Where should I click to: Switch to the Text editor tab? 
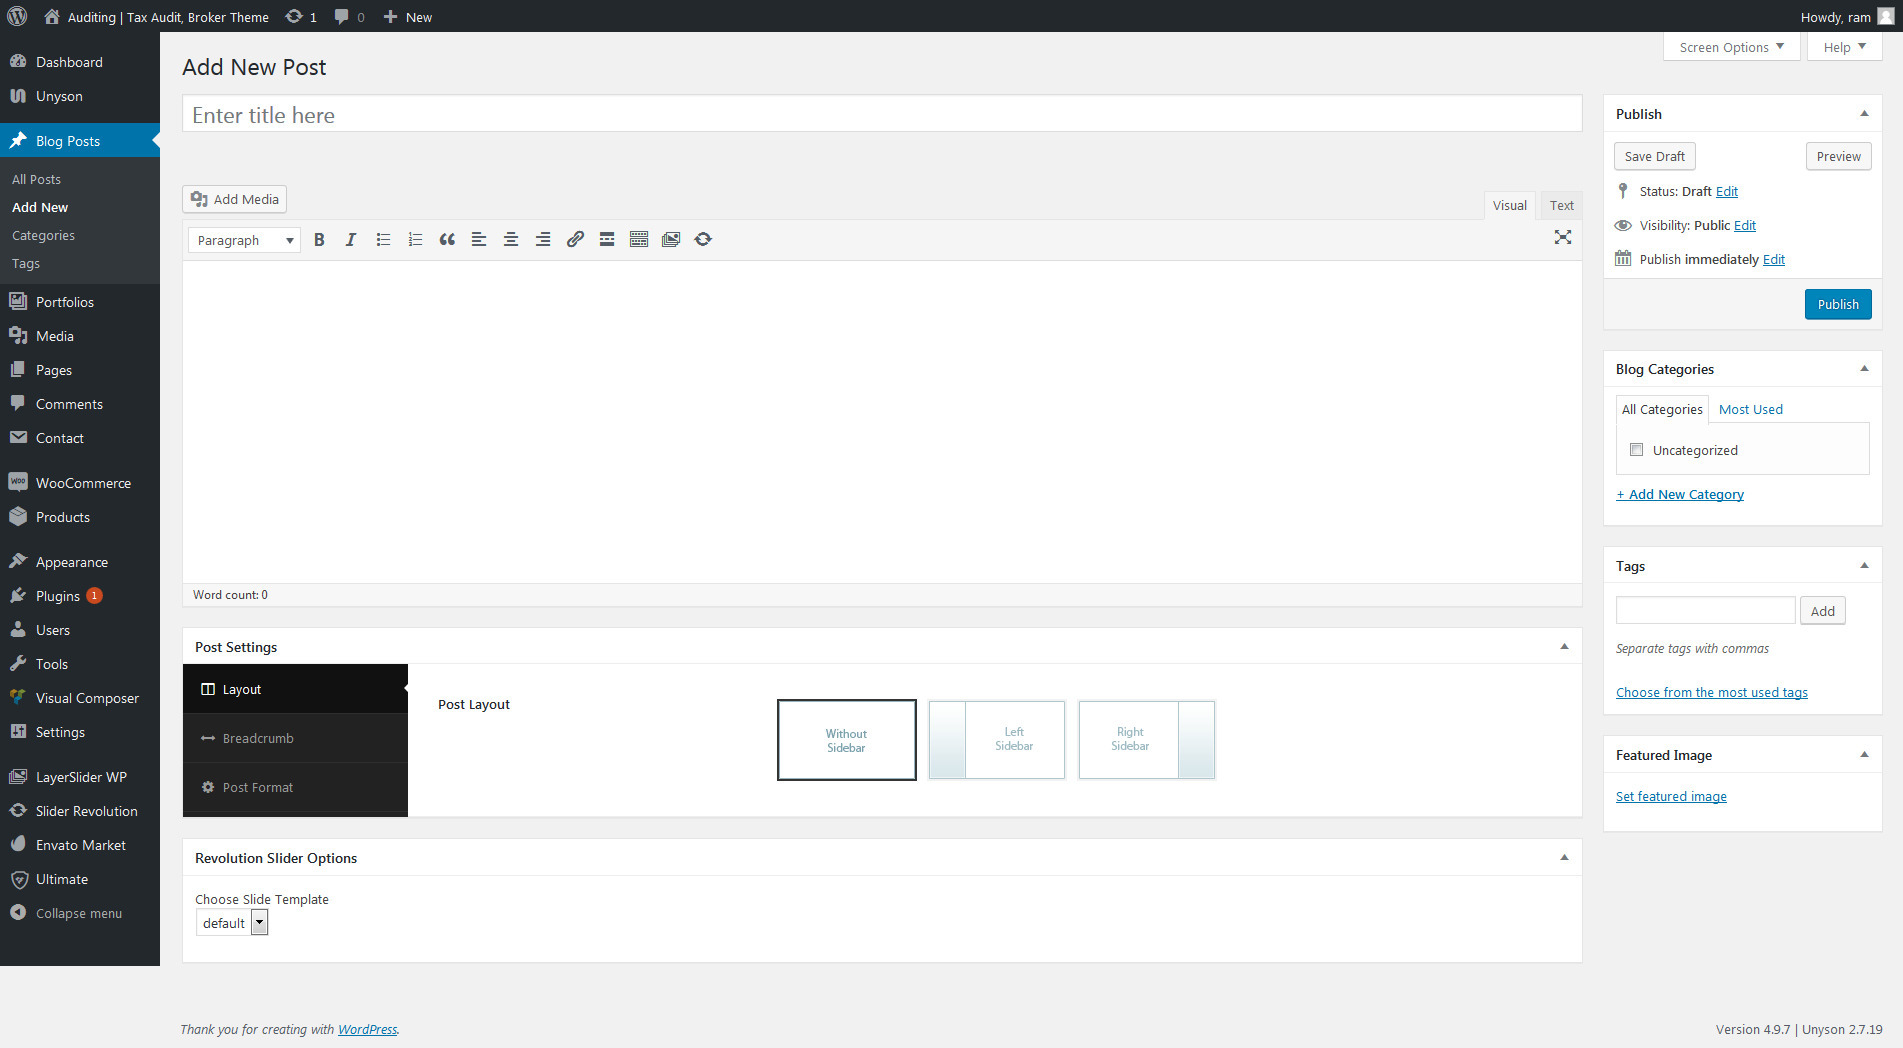[x=1560, y=205]
